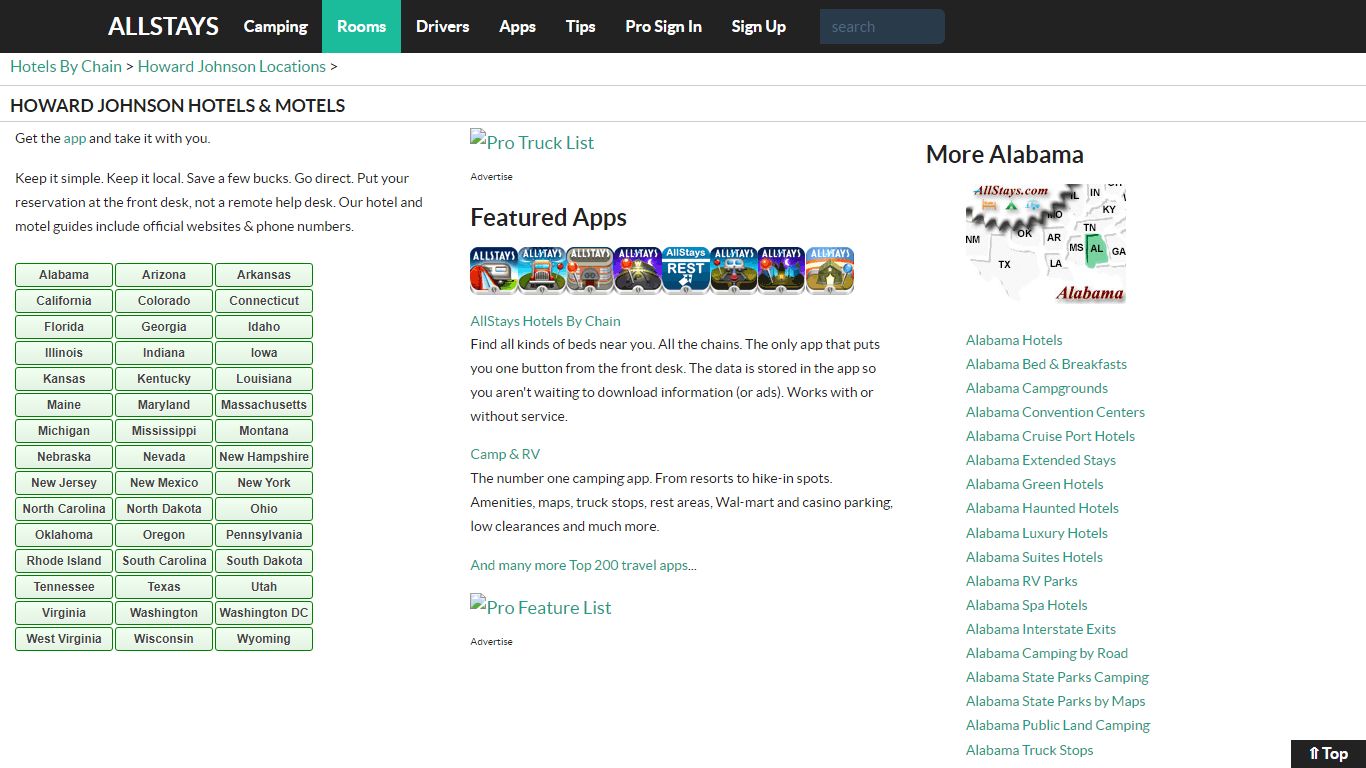Open the Camp & RV app link
This screenshot has height=768, width=1366.
pyautogui.click(x=505, y=454)
